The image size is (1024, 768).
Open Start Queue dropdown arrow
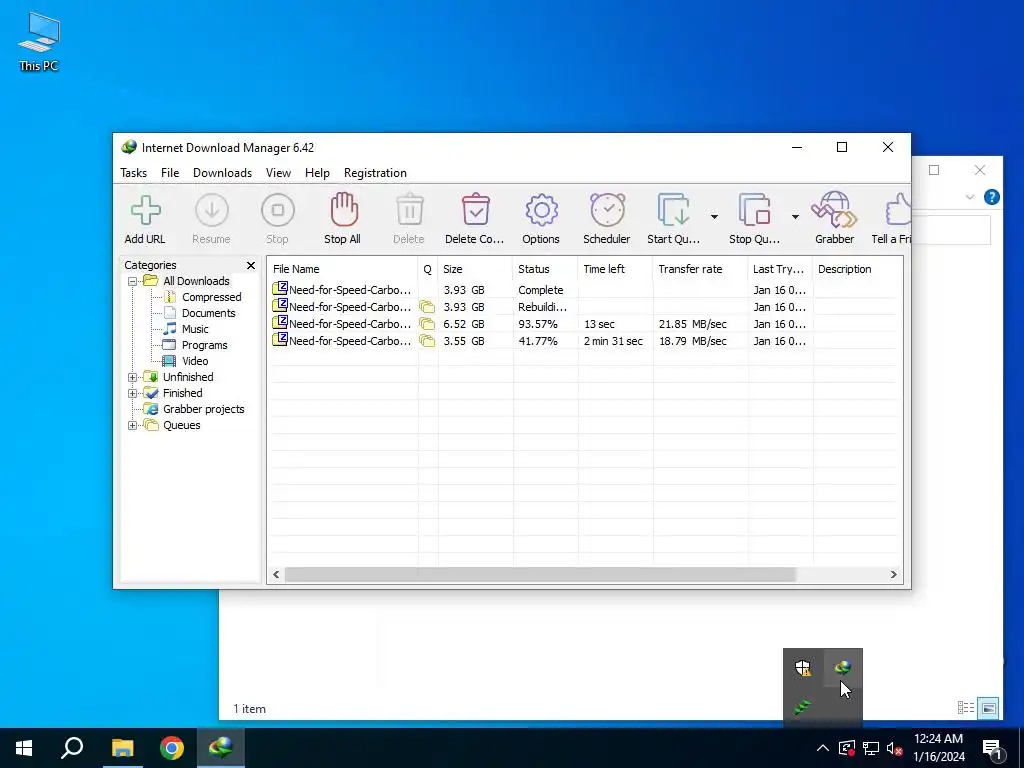click(714, 216)
